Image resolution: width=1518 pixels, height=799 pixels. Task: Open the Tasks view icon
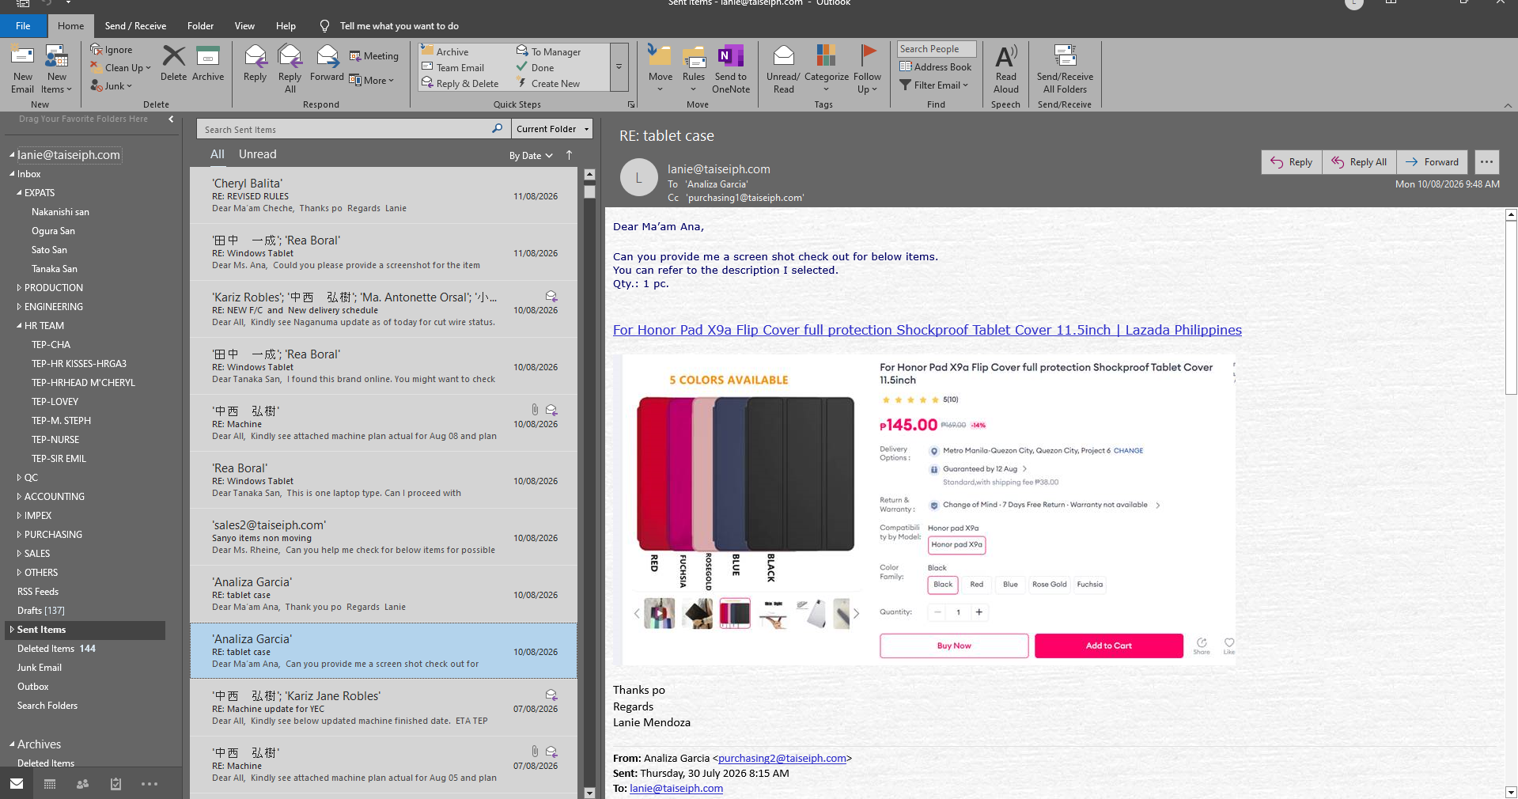[116, 784]
